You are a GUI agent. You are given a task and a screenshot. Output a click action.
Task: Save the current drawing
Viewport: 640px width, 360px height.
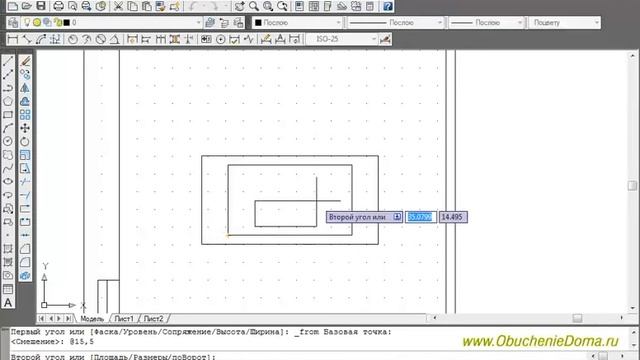(41, 6)
